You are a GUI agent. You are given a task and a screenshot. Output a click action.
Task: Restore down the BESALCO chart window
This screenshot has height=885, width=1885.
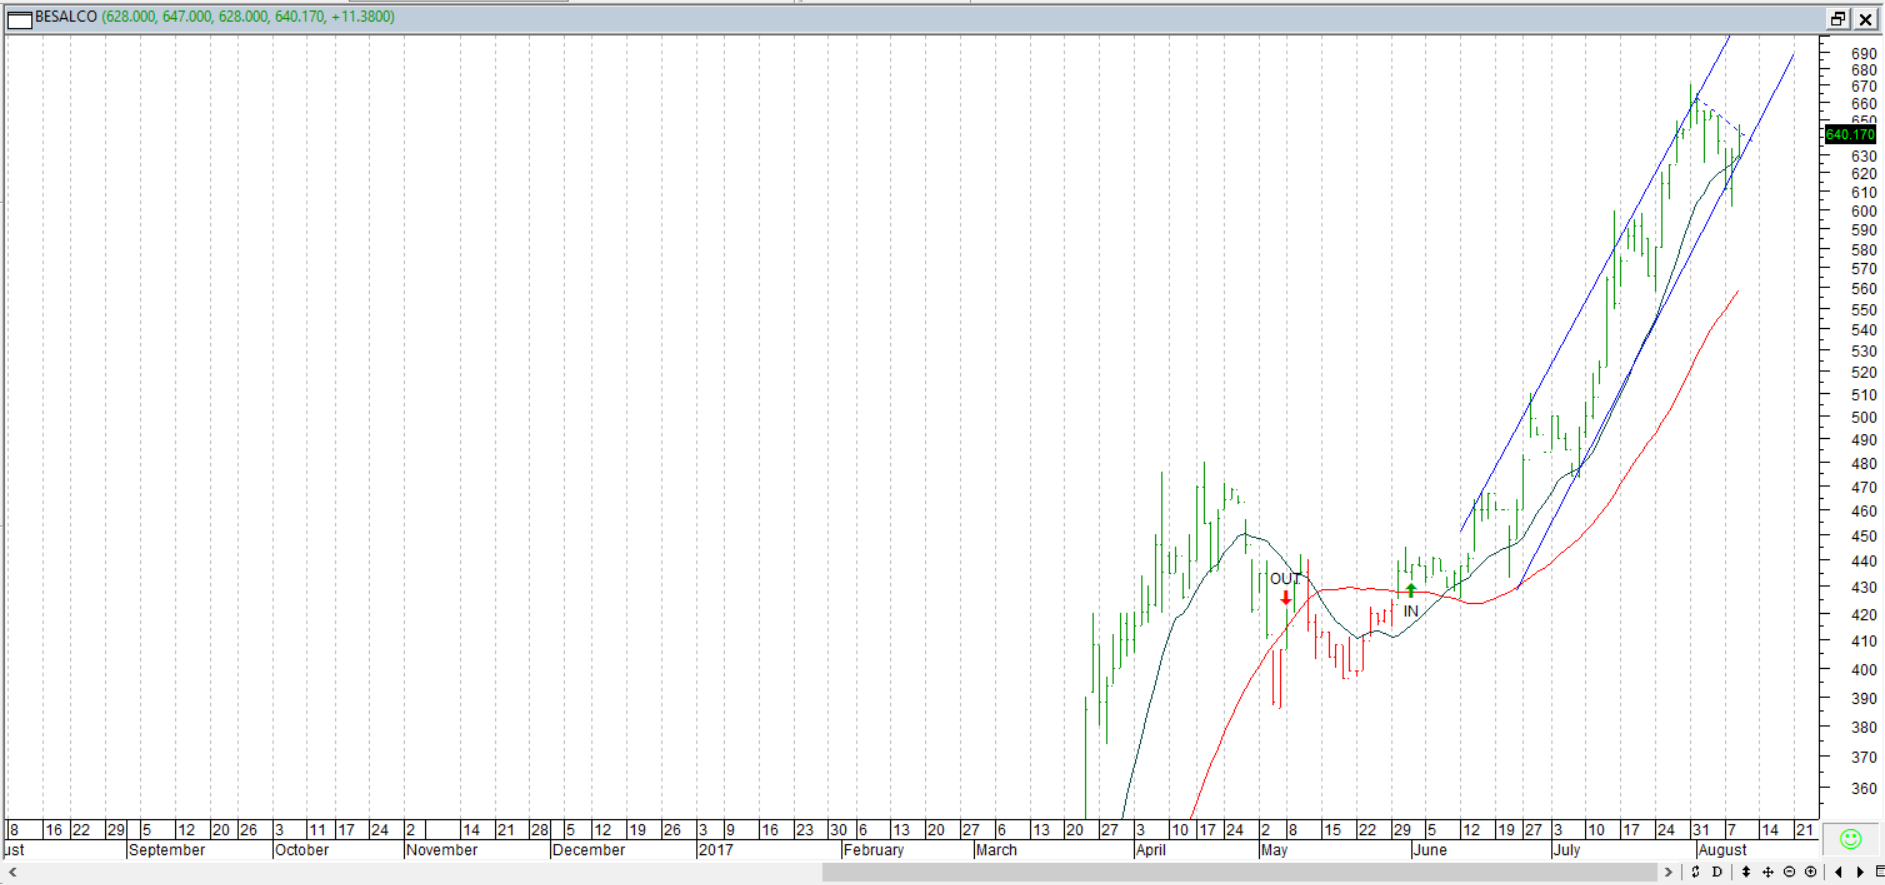[x=1839, y=19]
